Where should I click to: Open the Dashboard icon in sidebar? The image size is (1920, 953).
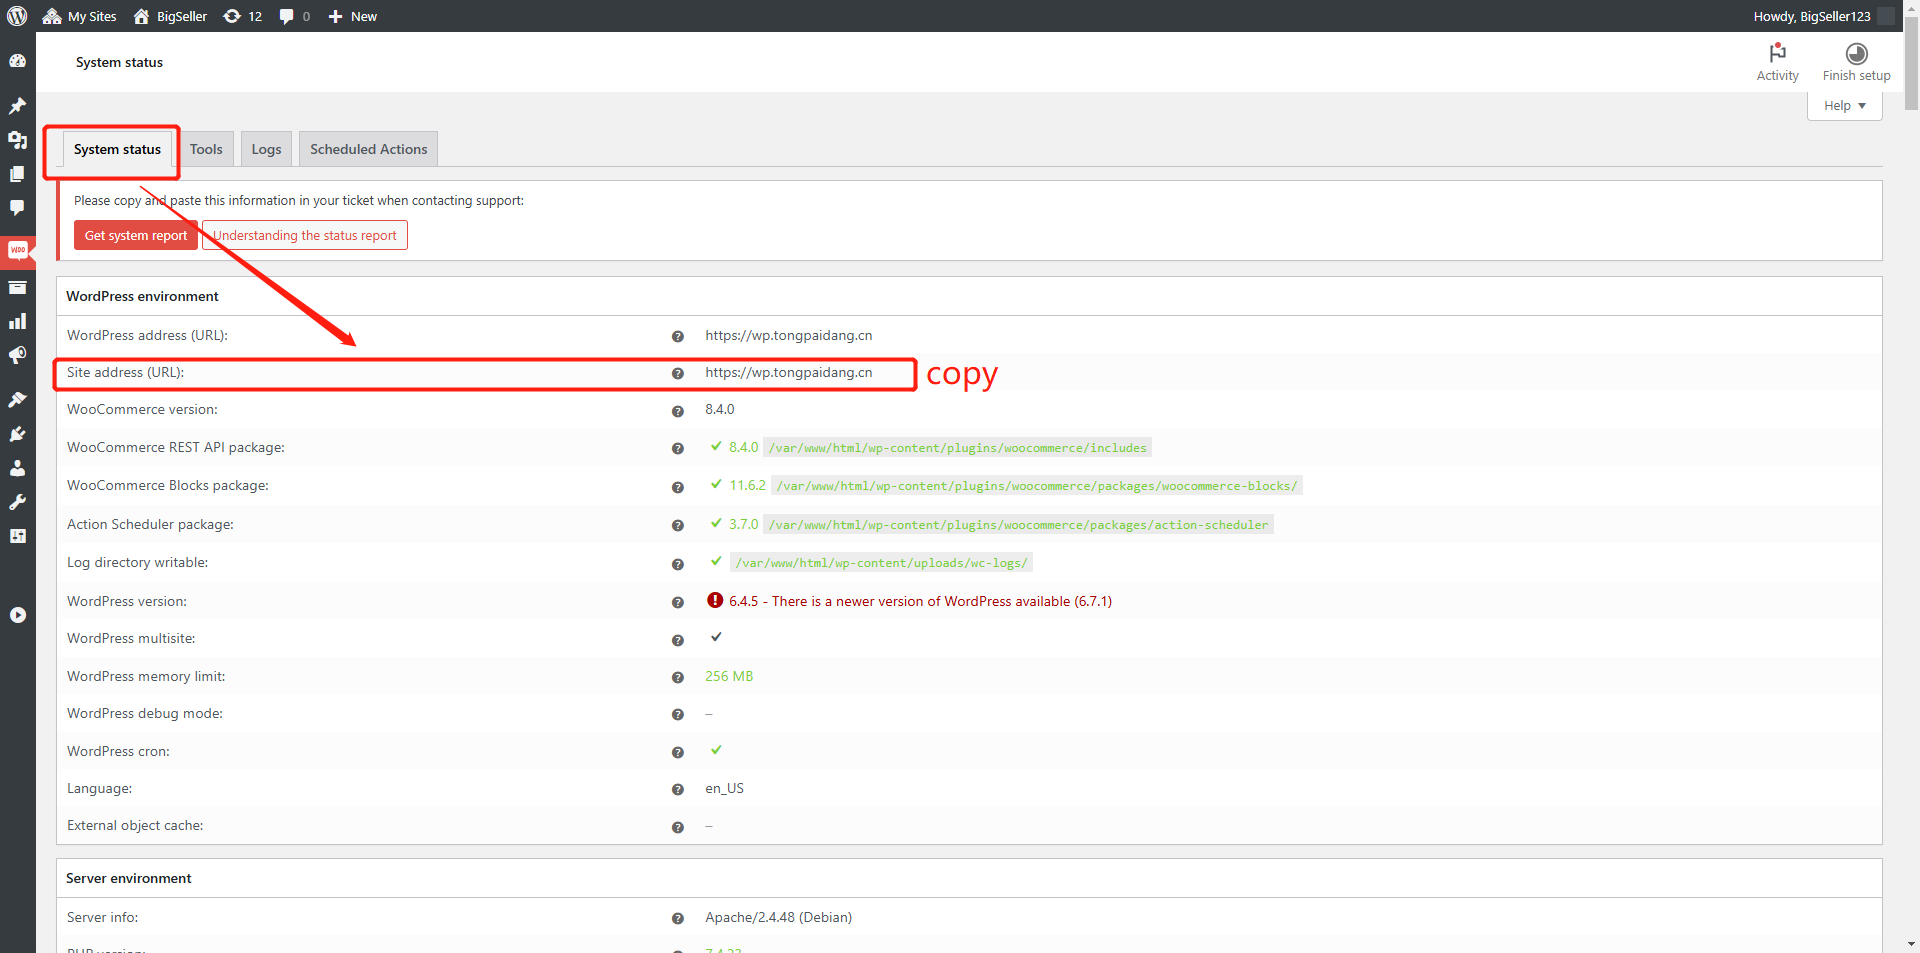click(18, 61)
